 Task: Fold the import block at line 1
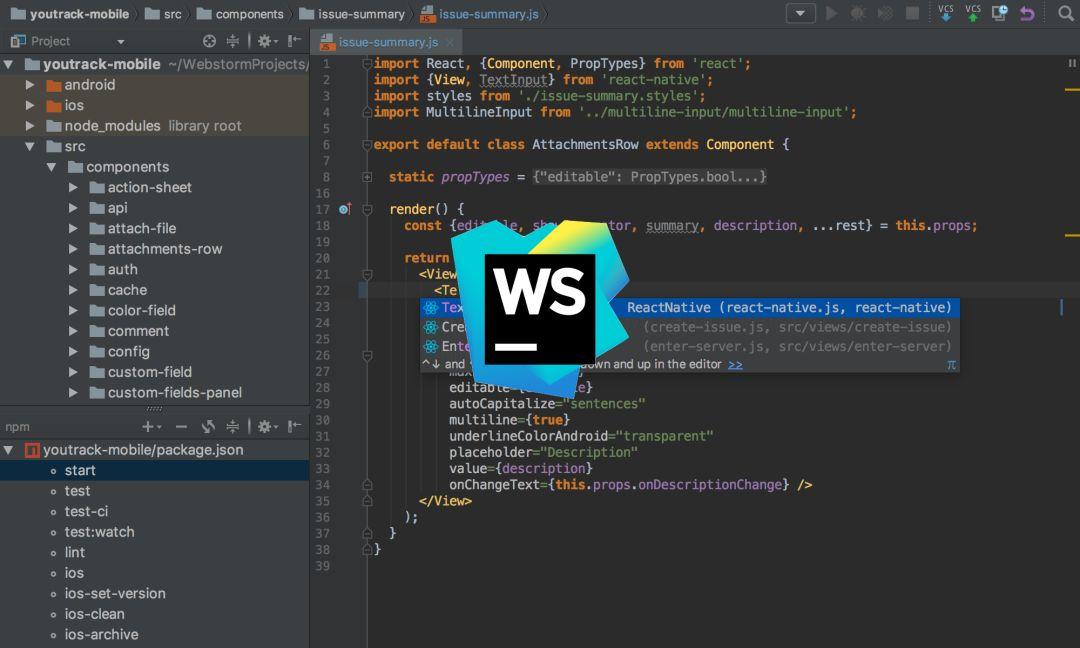pyautogui.click(x=367, y=64)
